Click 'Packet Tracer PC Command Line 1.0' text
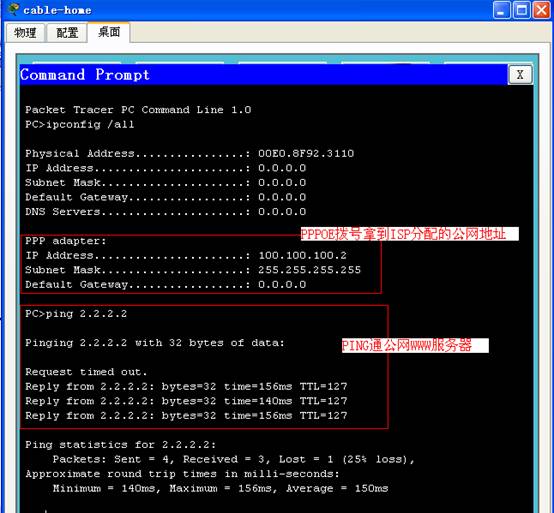This screenshot has height=513, width=554. [138, 110]
